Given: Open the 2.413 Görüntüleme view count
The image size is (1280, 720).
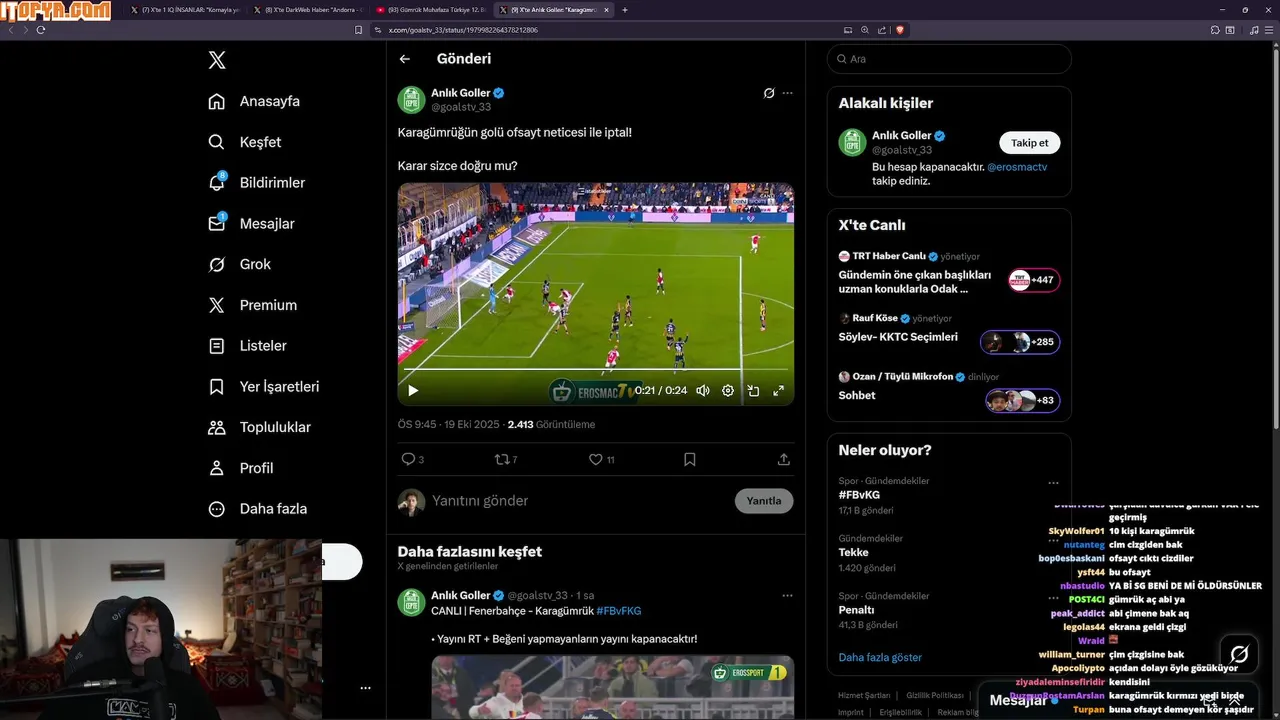Looking at the screenshot, I should click(551, 425).
